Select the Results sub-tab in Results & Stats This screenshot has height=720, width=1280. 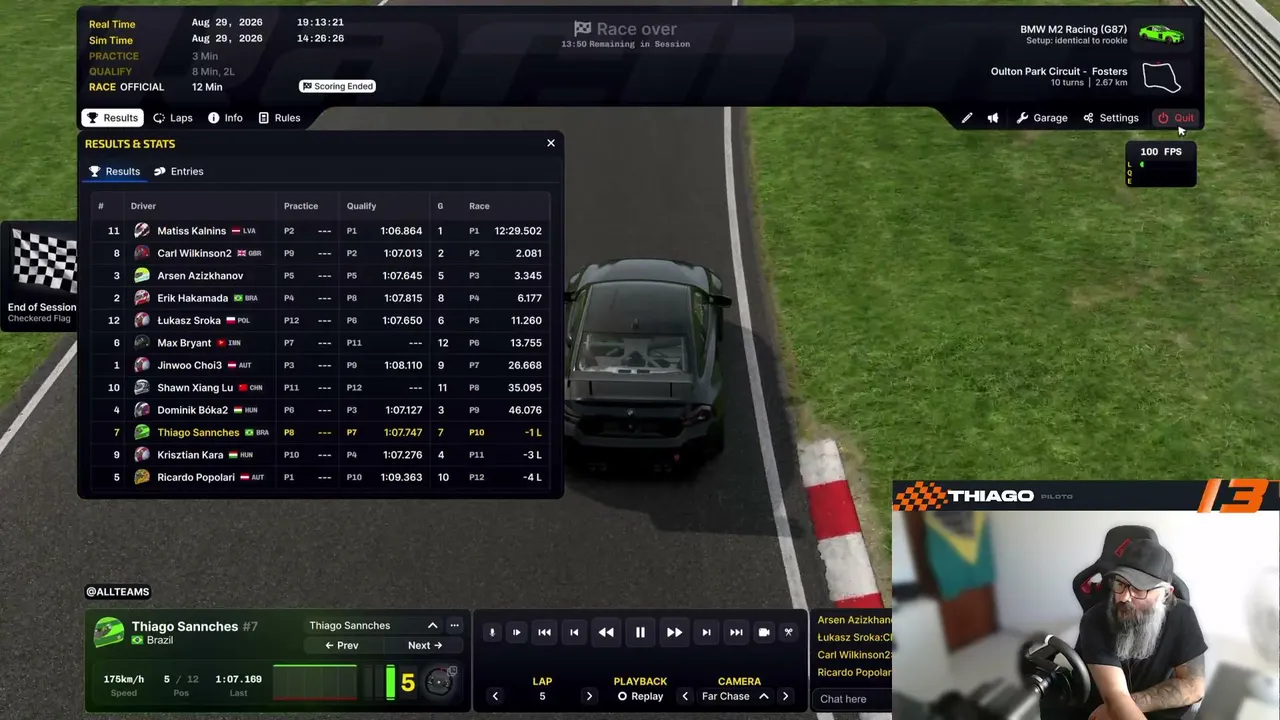[x=114, y=171]
